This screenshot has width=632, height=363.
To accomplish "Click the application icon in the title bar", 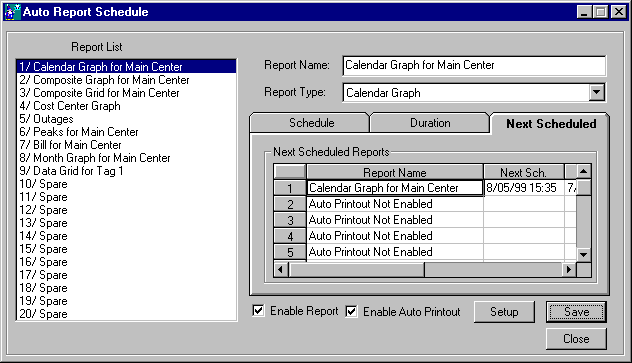I will (x=12, y=12).
